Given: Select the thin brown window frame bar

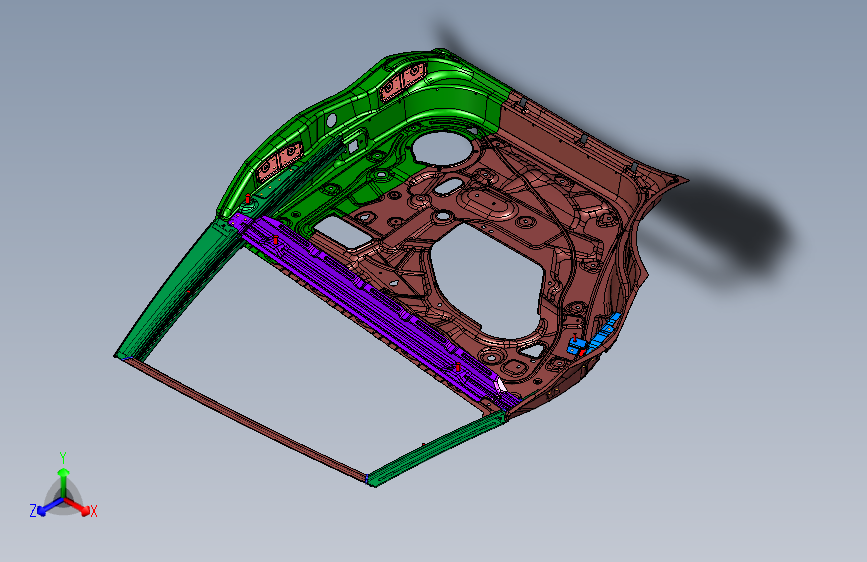Looking at the screenshot, I should click(x=249, y=421).
